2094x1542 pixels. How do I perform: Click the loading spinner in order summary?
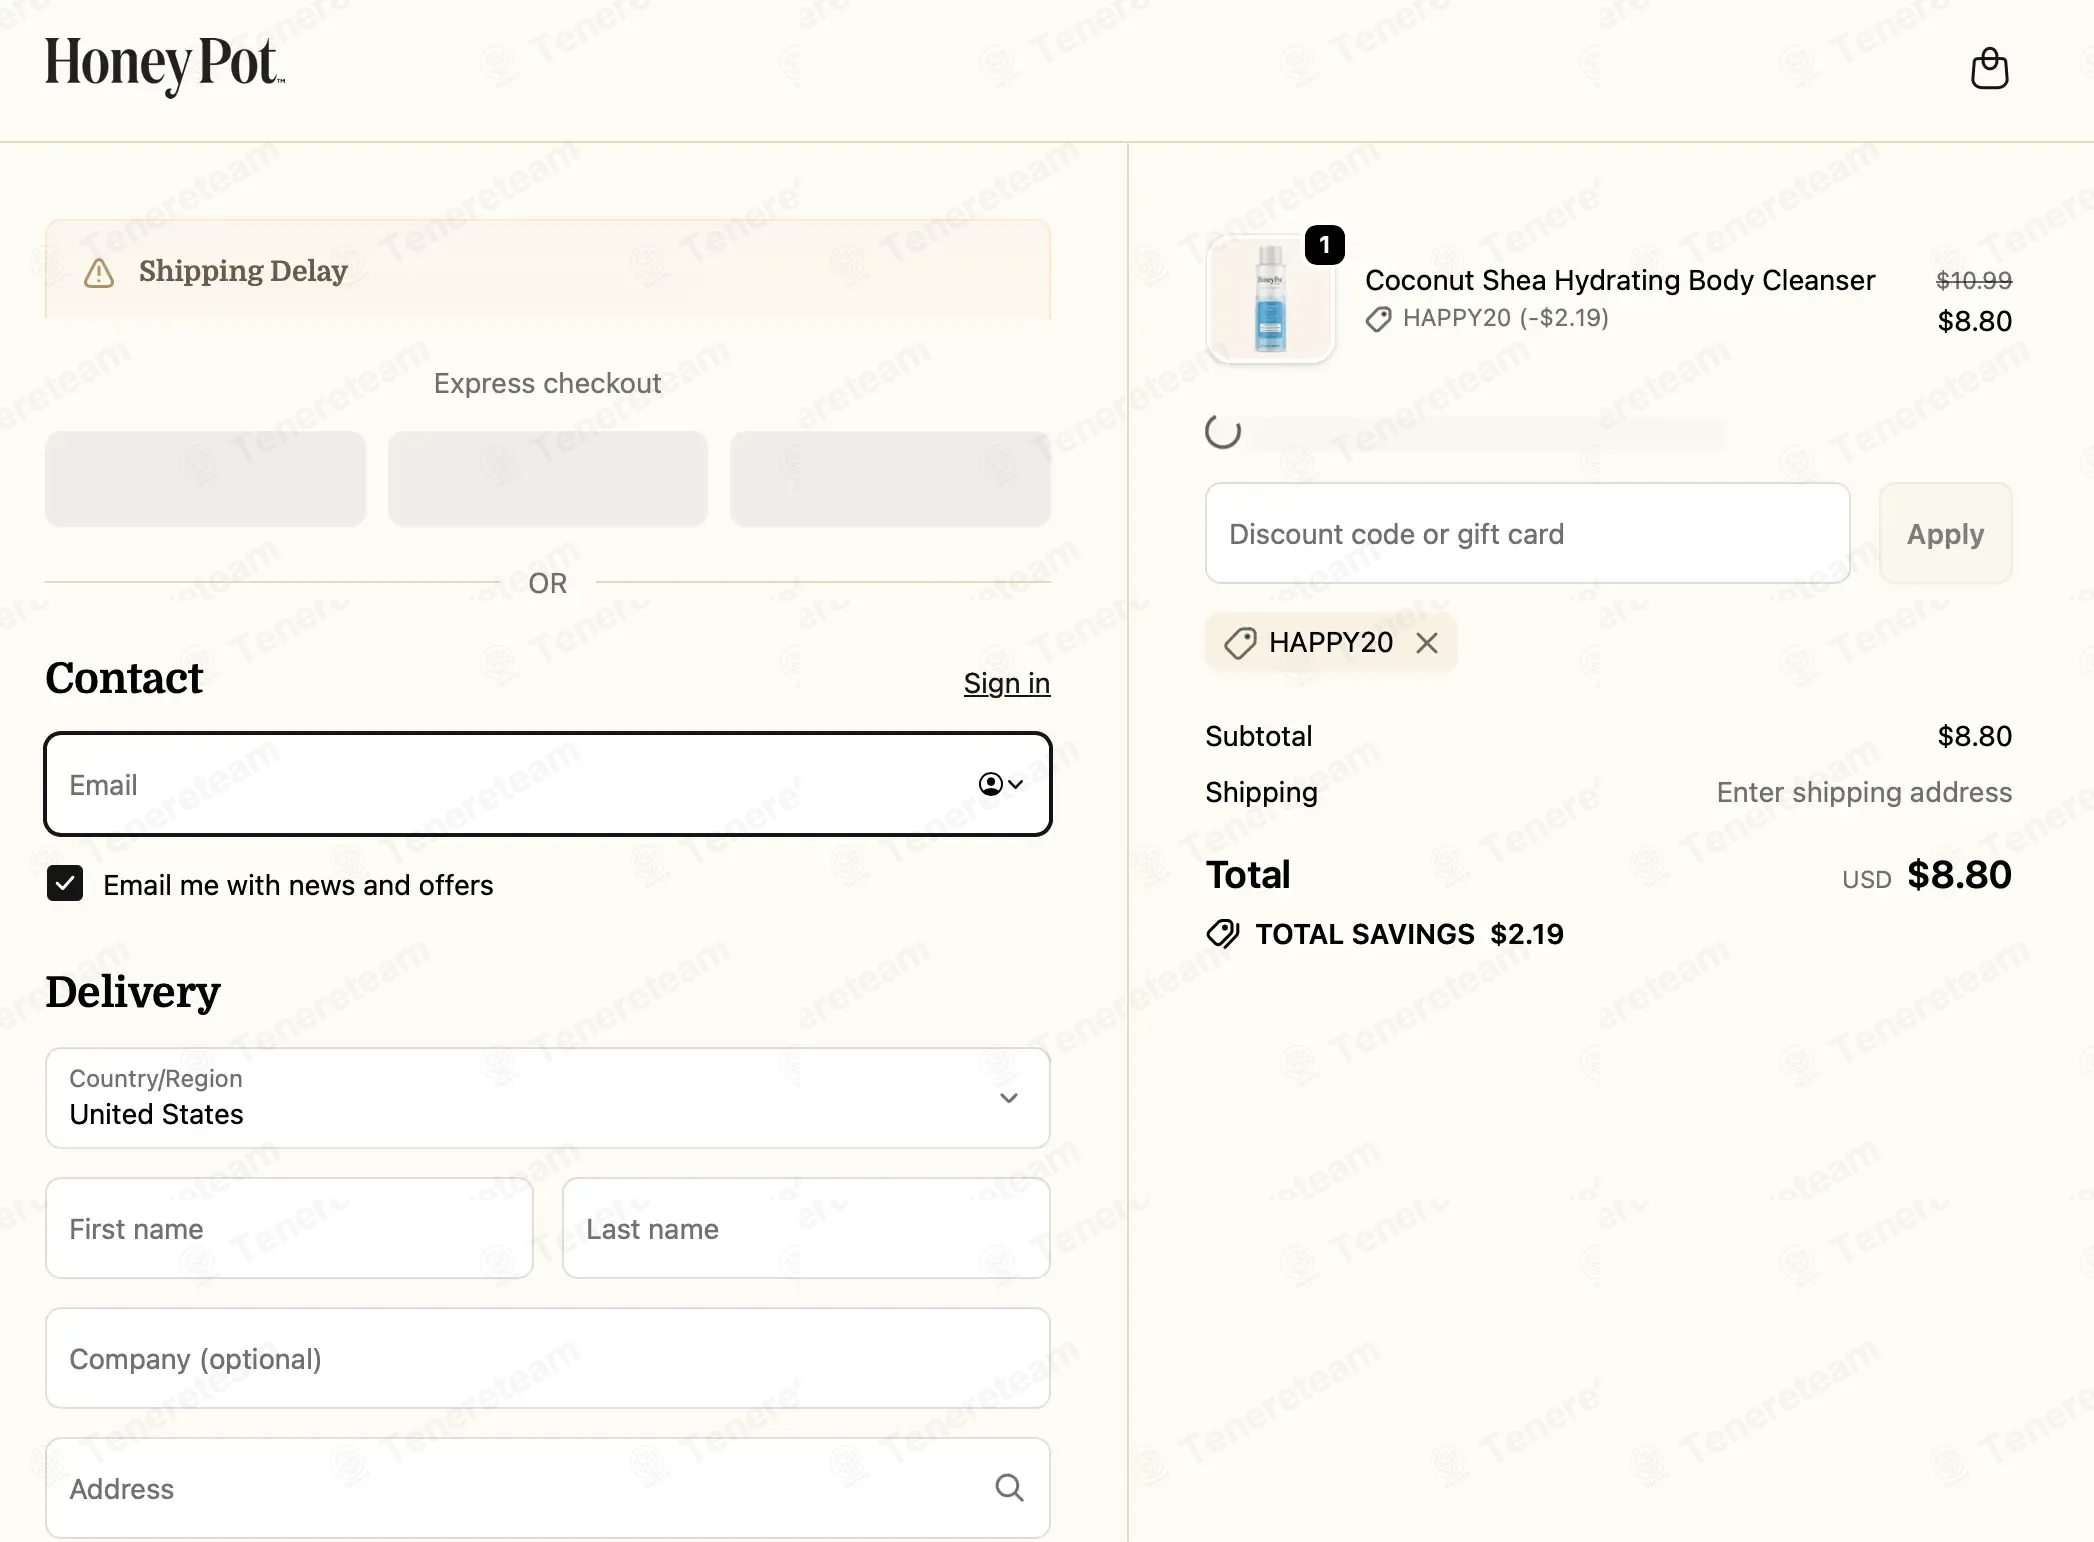(1223, 432)
